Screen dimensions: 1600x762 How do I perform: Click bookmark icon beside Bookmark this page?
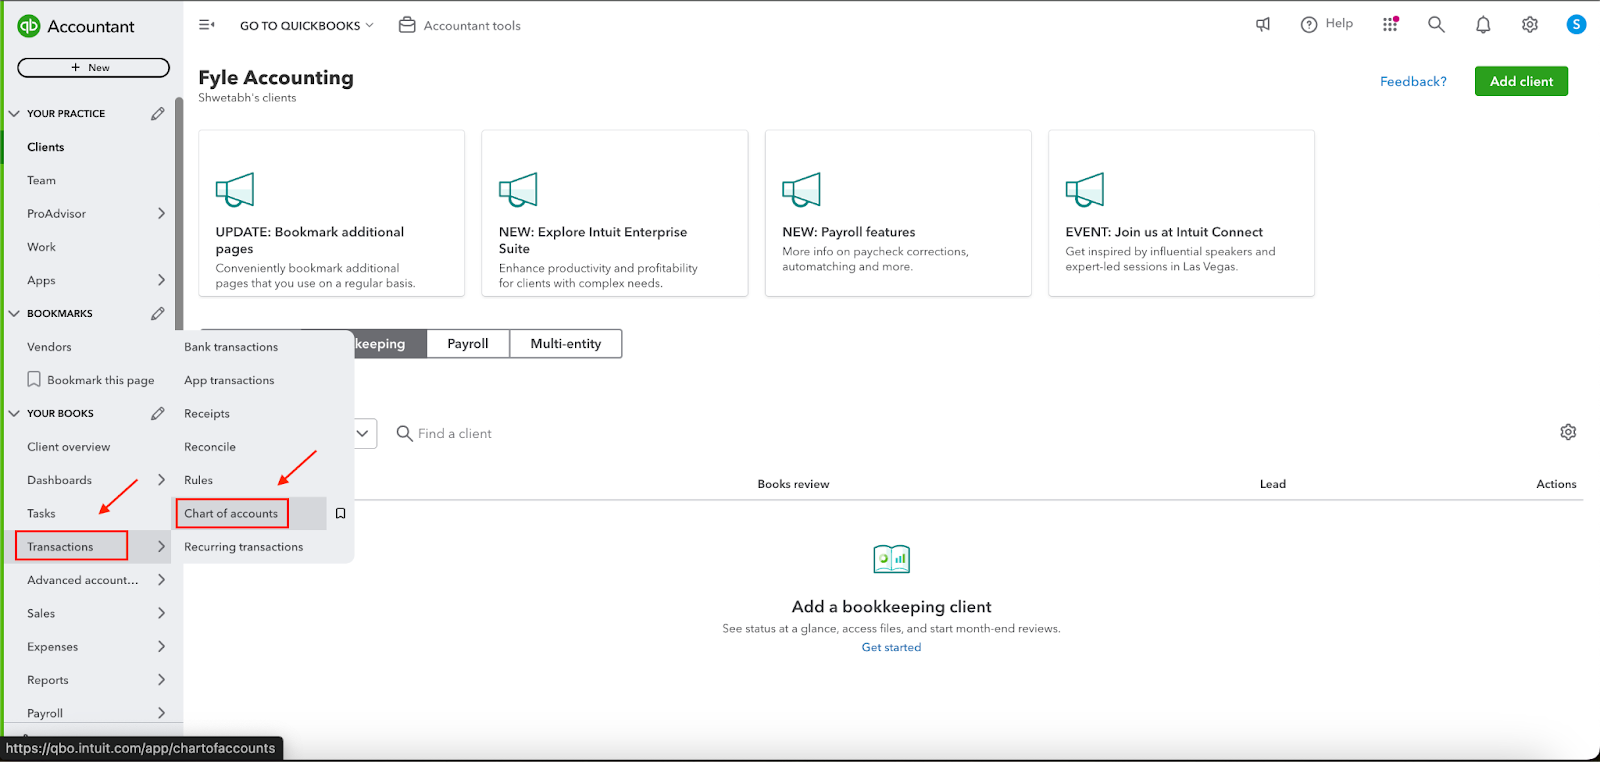click(x=34, y=380)
